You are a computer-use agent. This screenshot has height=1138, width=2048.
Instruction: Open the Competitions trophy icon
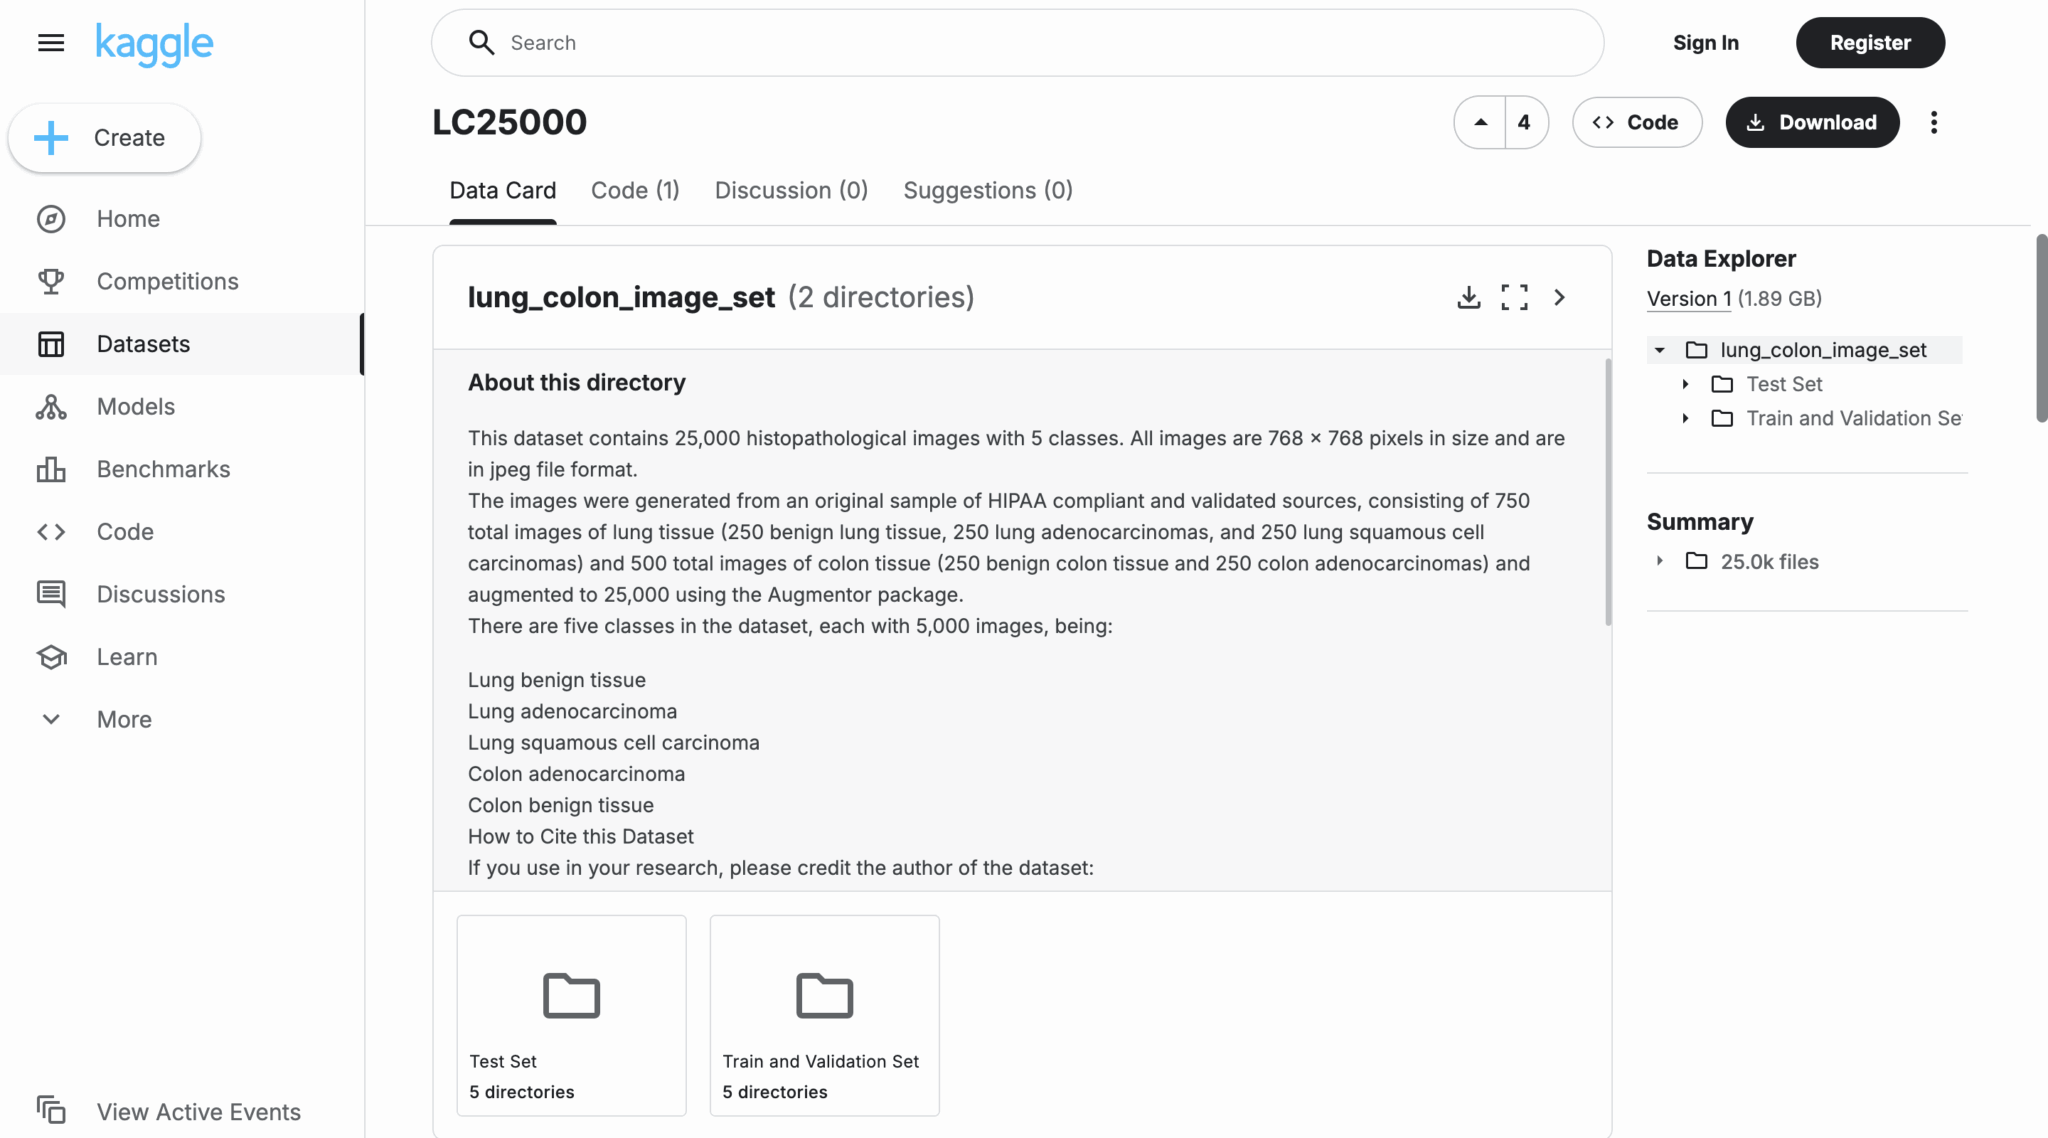[x=51, y=281]
